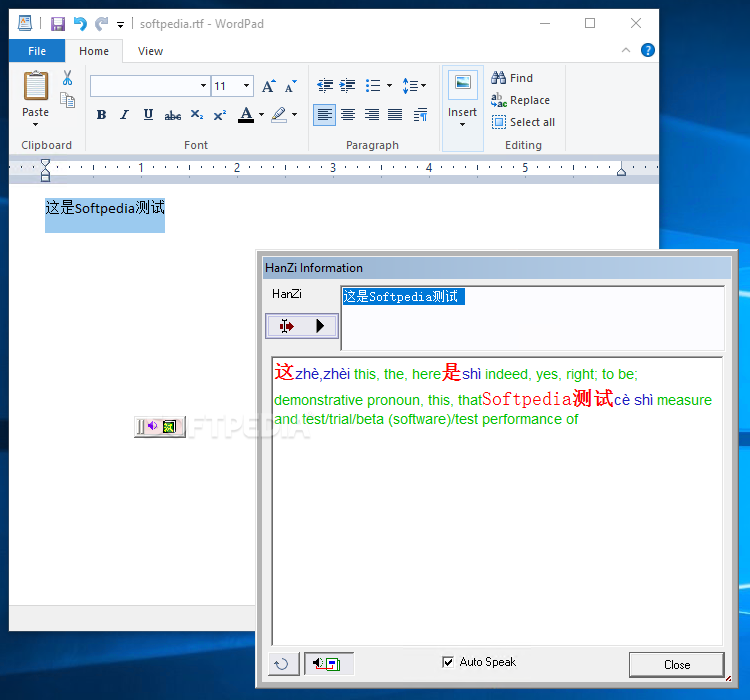Click the resize grip of HanZi window
Image resolution: width=750 pixels, height=700 pixels.
tap(728, 678)
